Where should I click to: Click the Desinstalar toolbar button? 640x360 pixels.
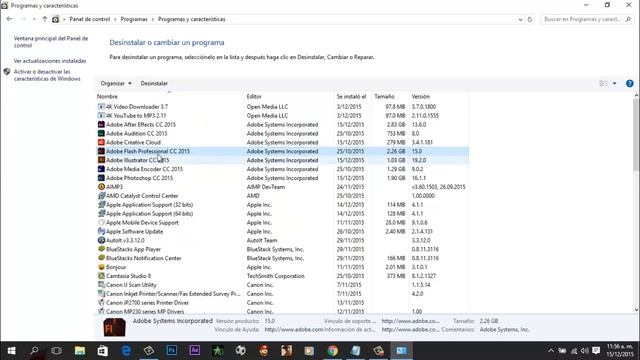pyautogui.click(x=154, y=83)
